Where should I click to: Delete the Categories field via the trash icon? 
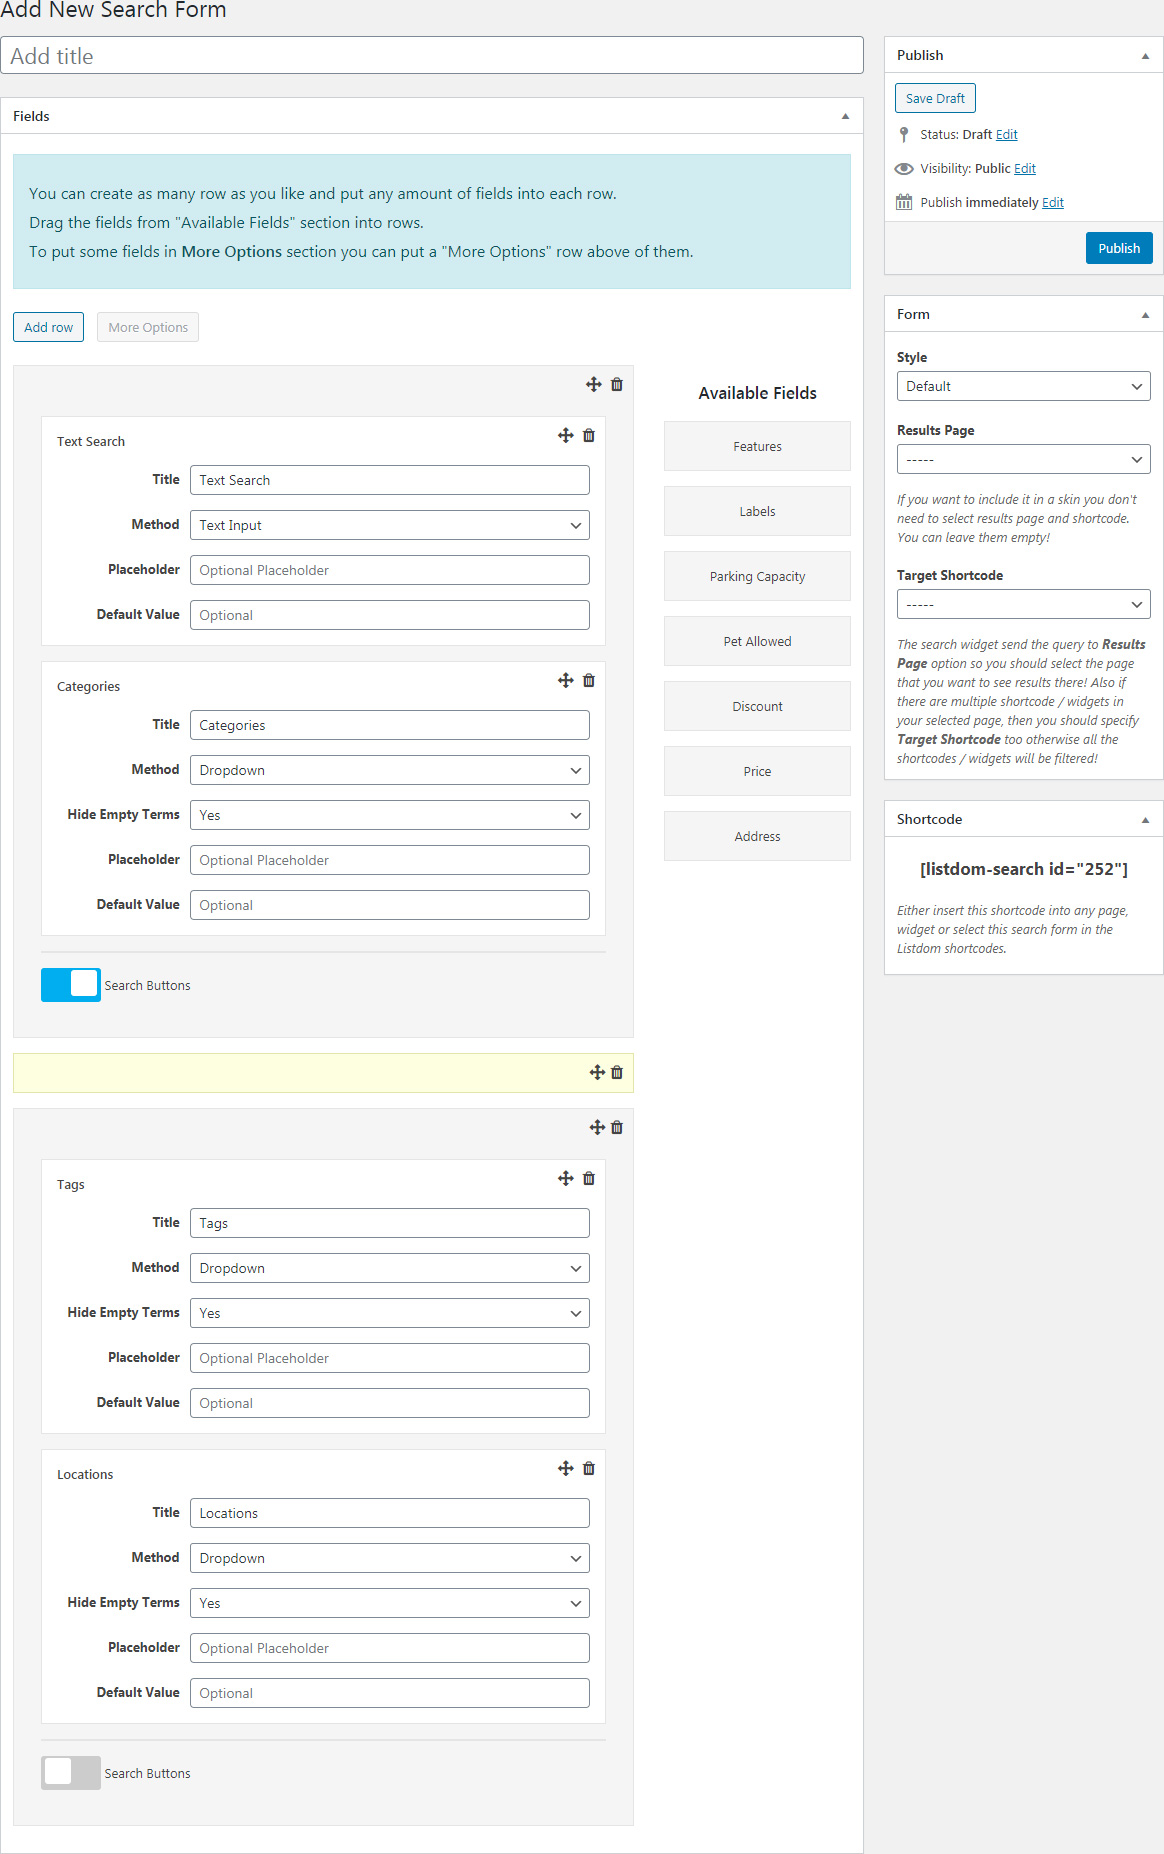(589, 680)
